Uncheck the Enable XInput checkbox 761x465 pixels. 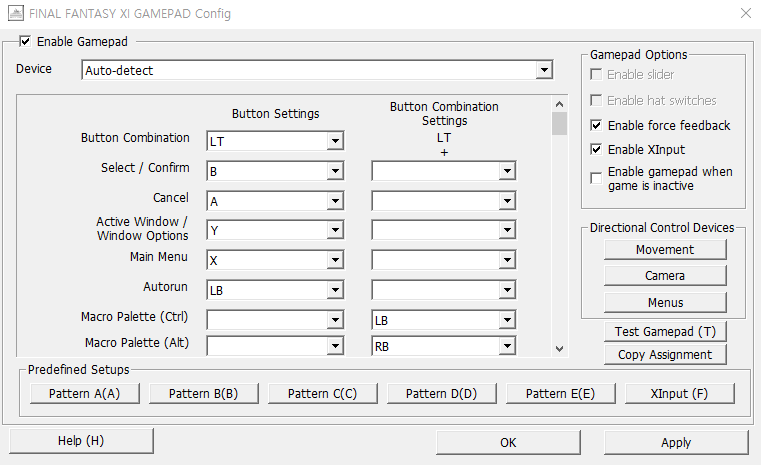click(x=596, y=149)
